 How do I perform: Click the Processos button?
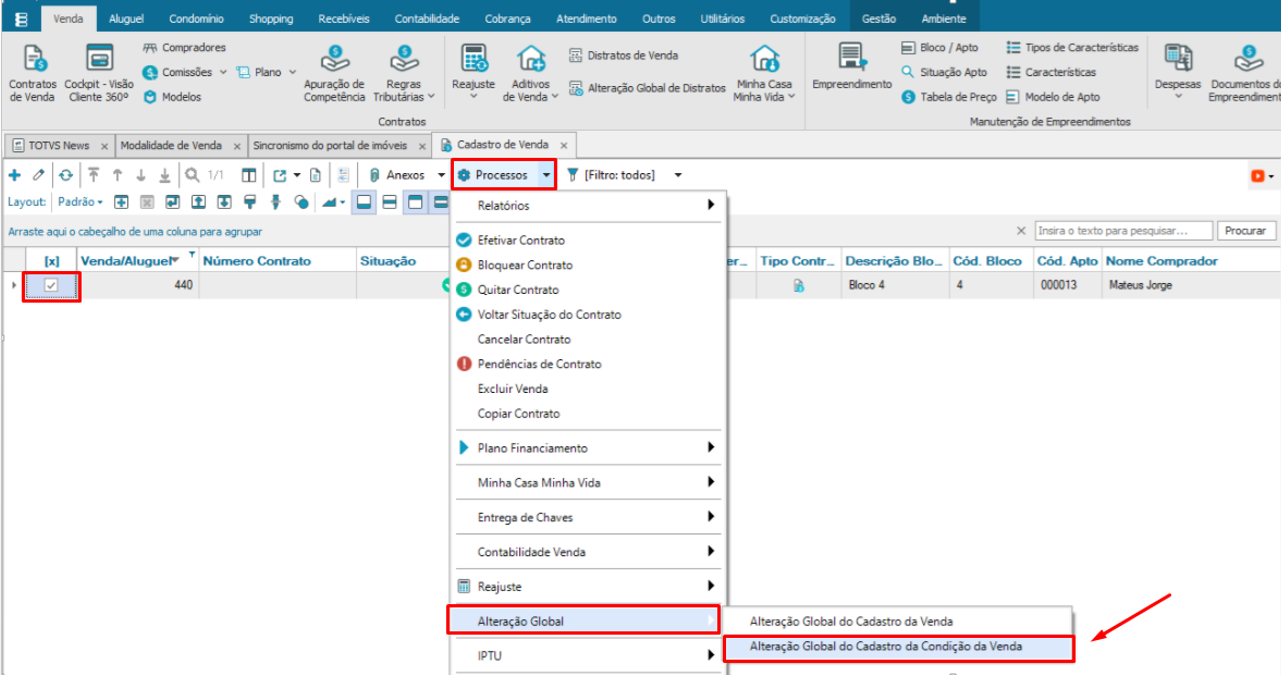494,175
